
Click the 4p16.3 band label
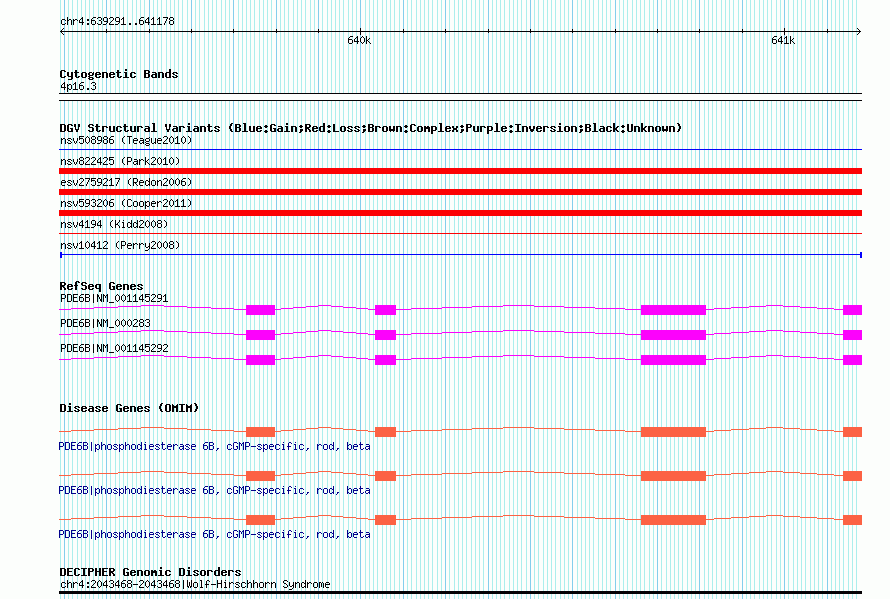[x=78, y=86]
